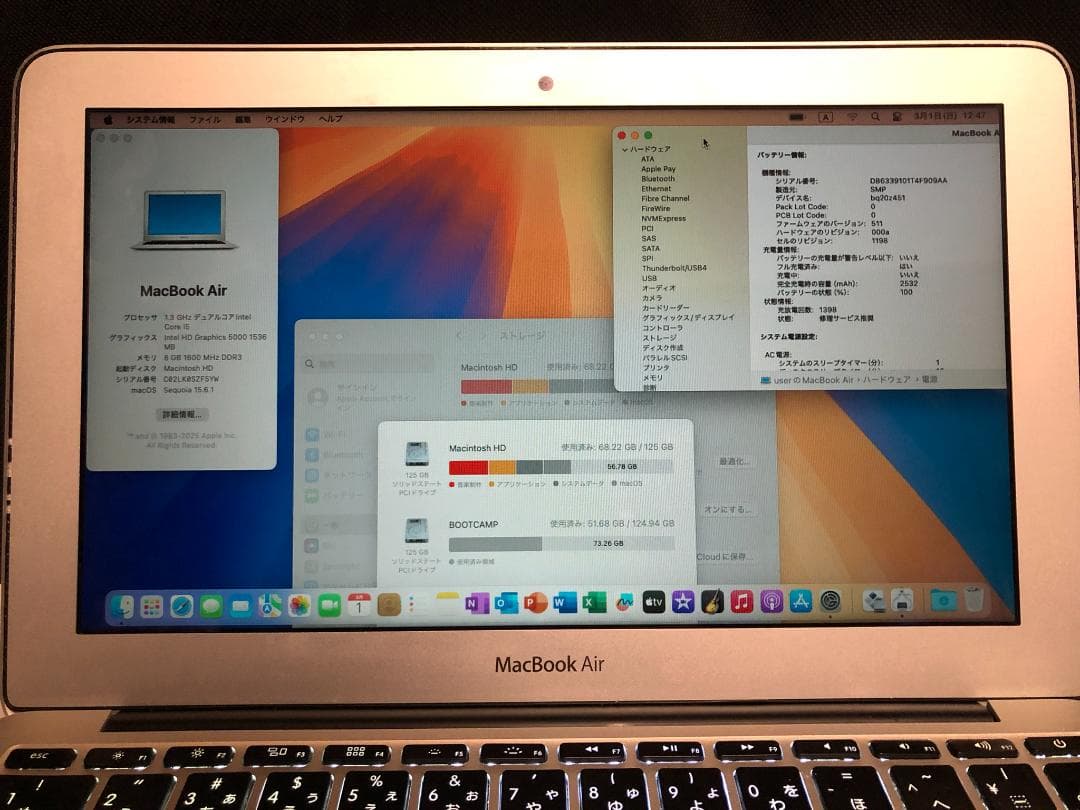Select NVMExpress in the hardware list

[x=663, y=218]
